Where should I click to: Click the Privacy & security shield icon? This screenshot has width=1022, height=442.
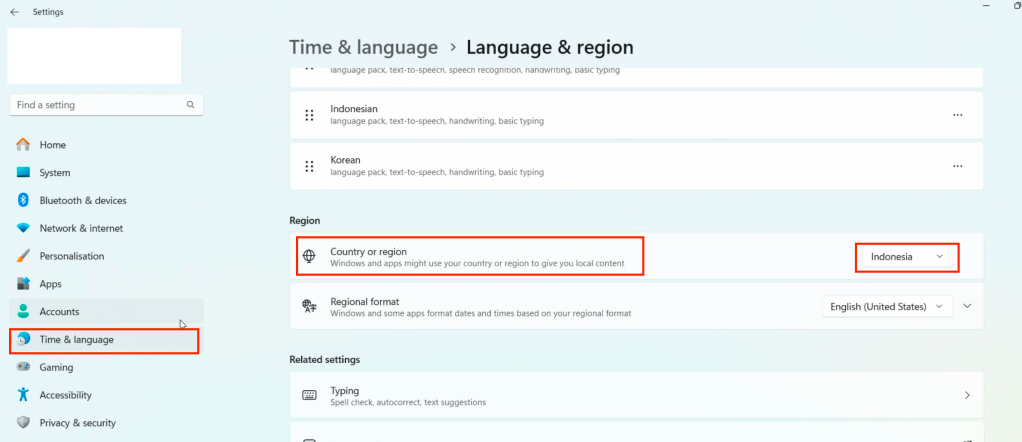(23, 423)
